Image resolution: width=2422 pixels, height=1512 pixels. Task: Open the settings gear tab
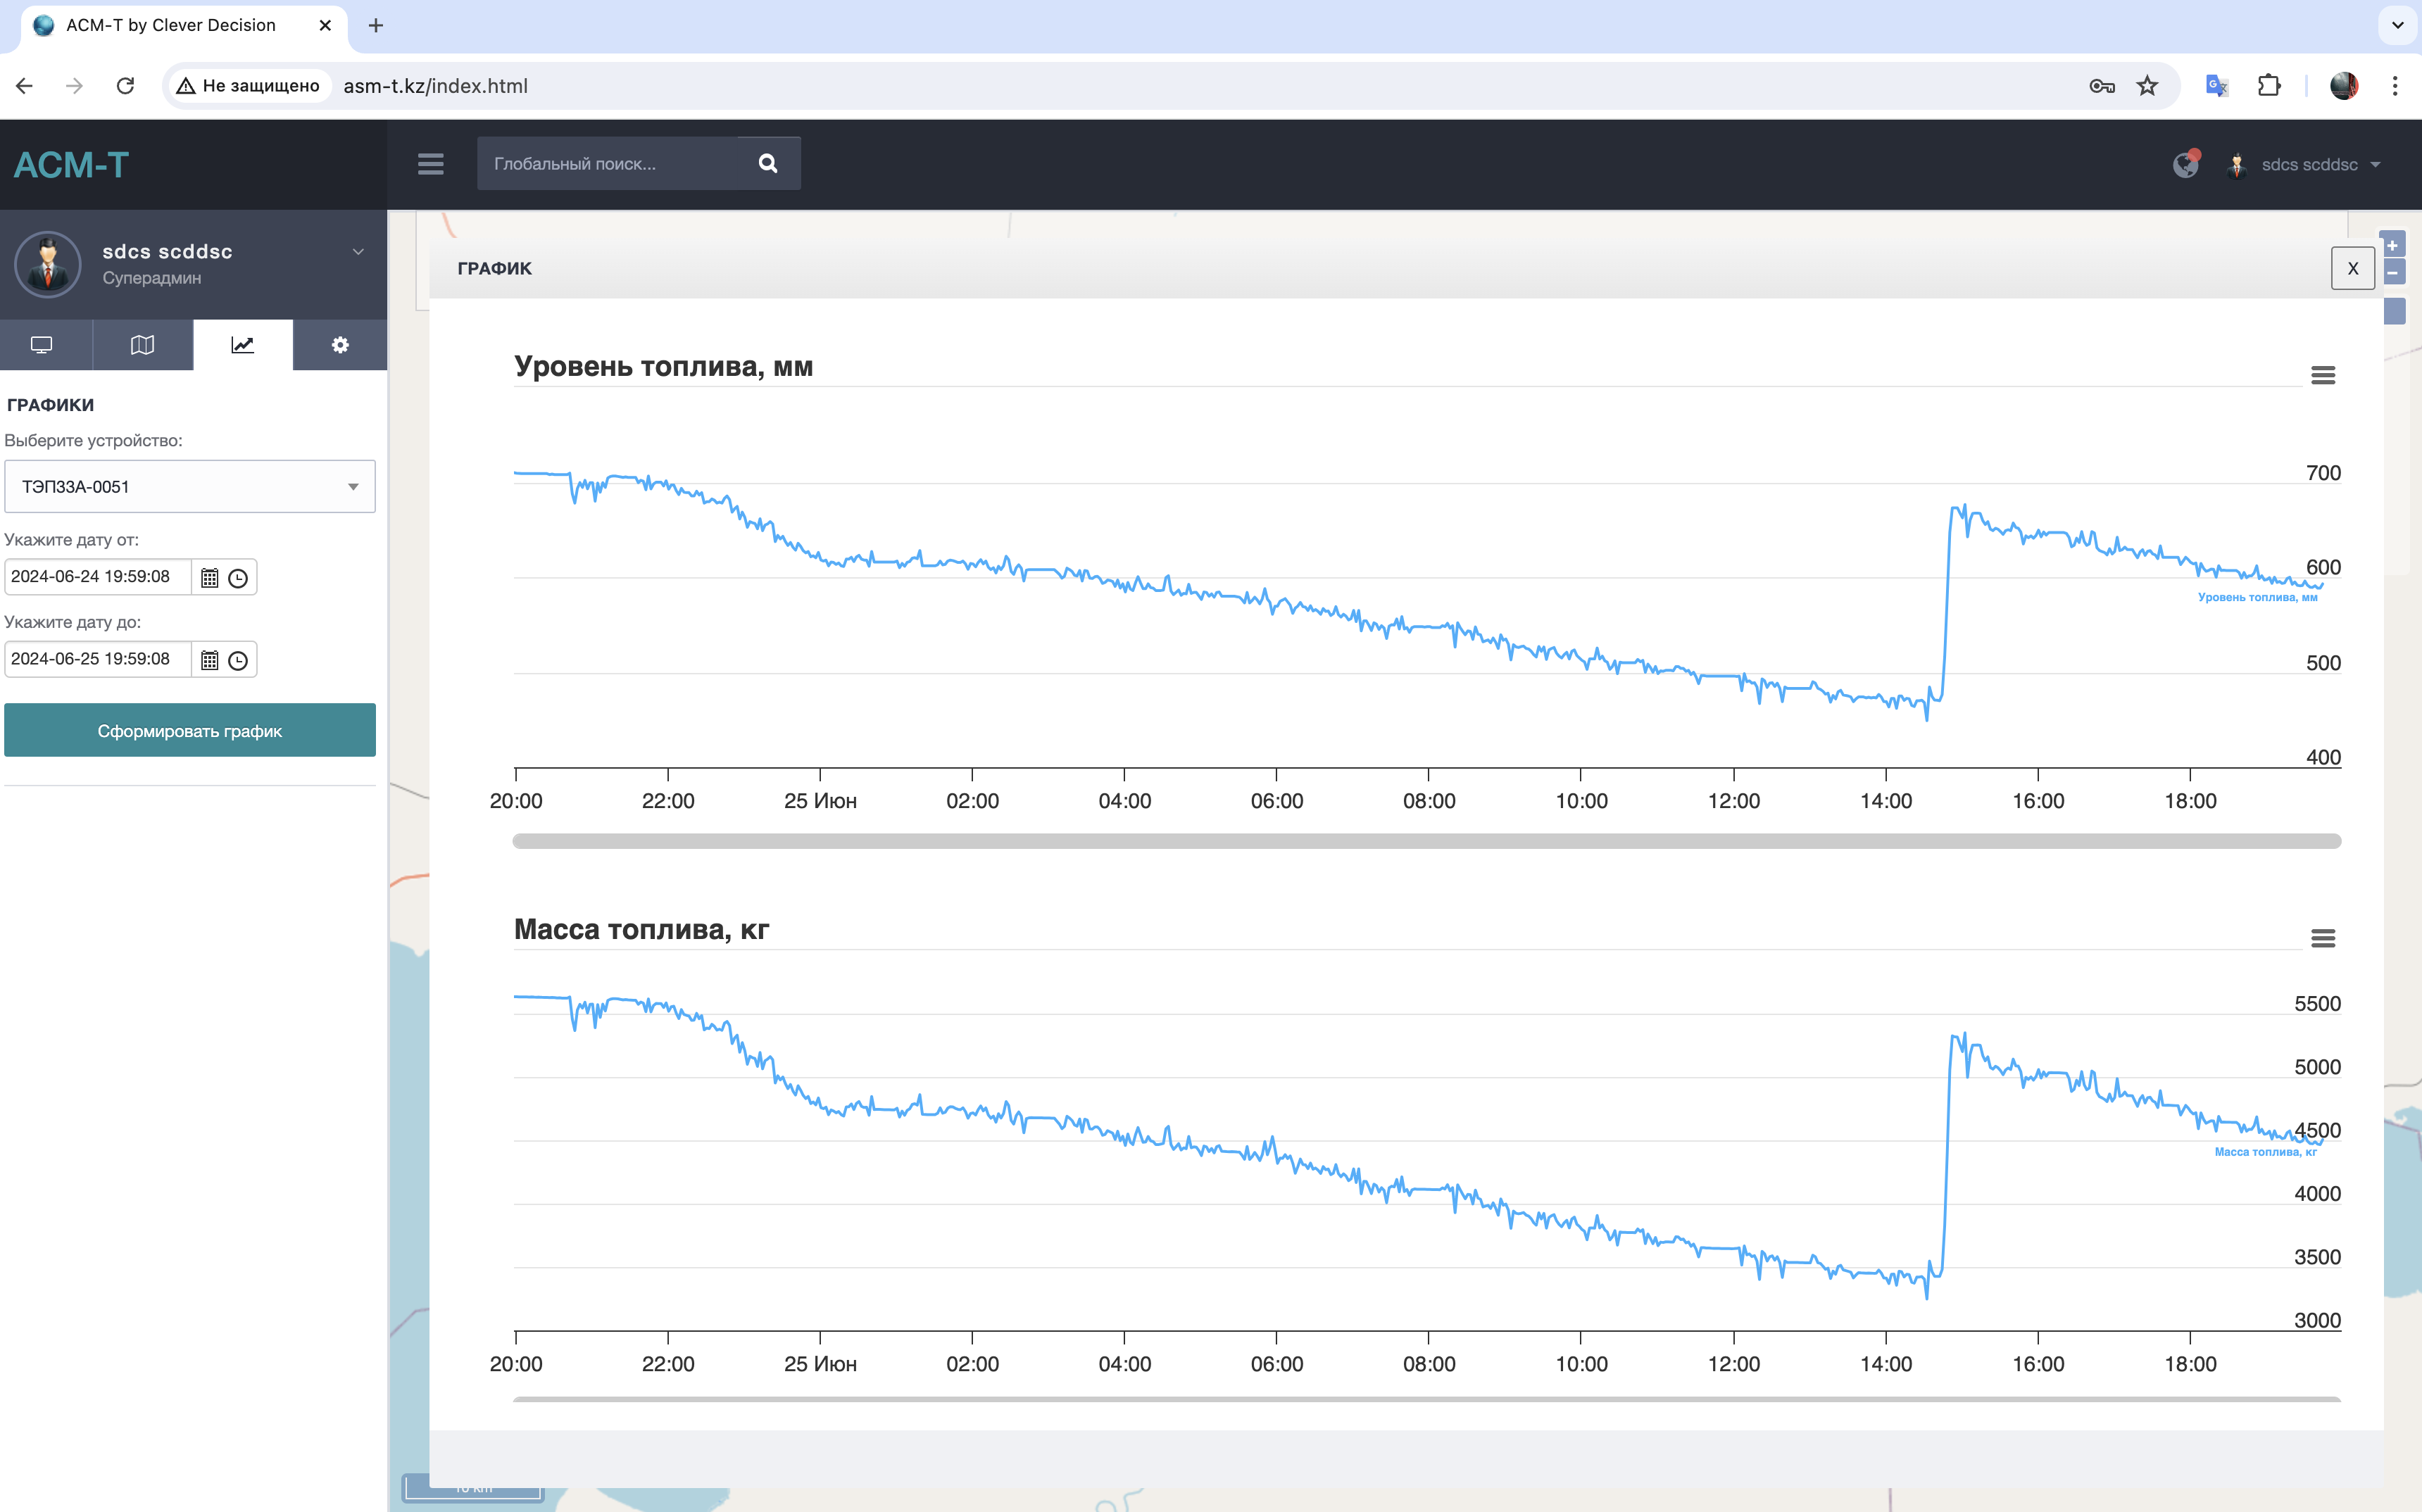point(340,345)
